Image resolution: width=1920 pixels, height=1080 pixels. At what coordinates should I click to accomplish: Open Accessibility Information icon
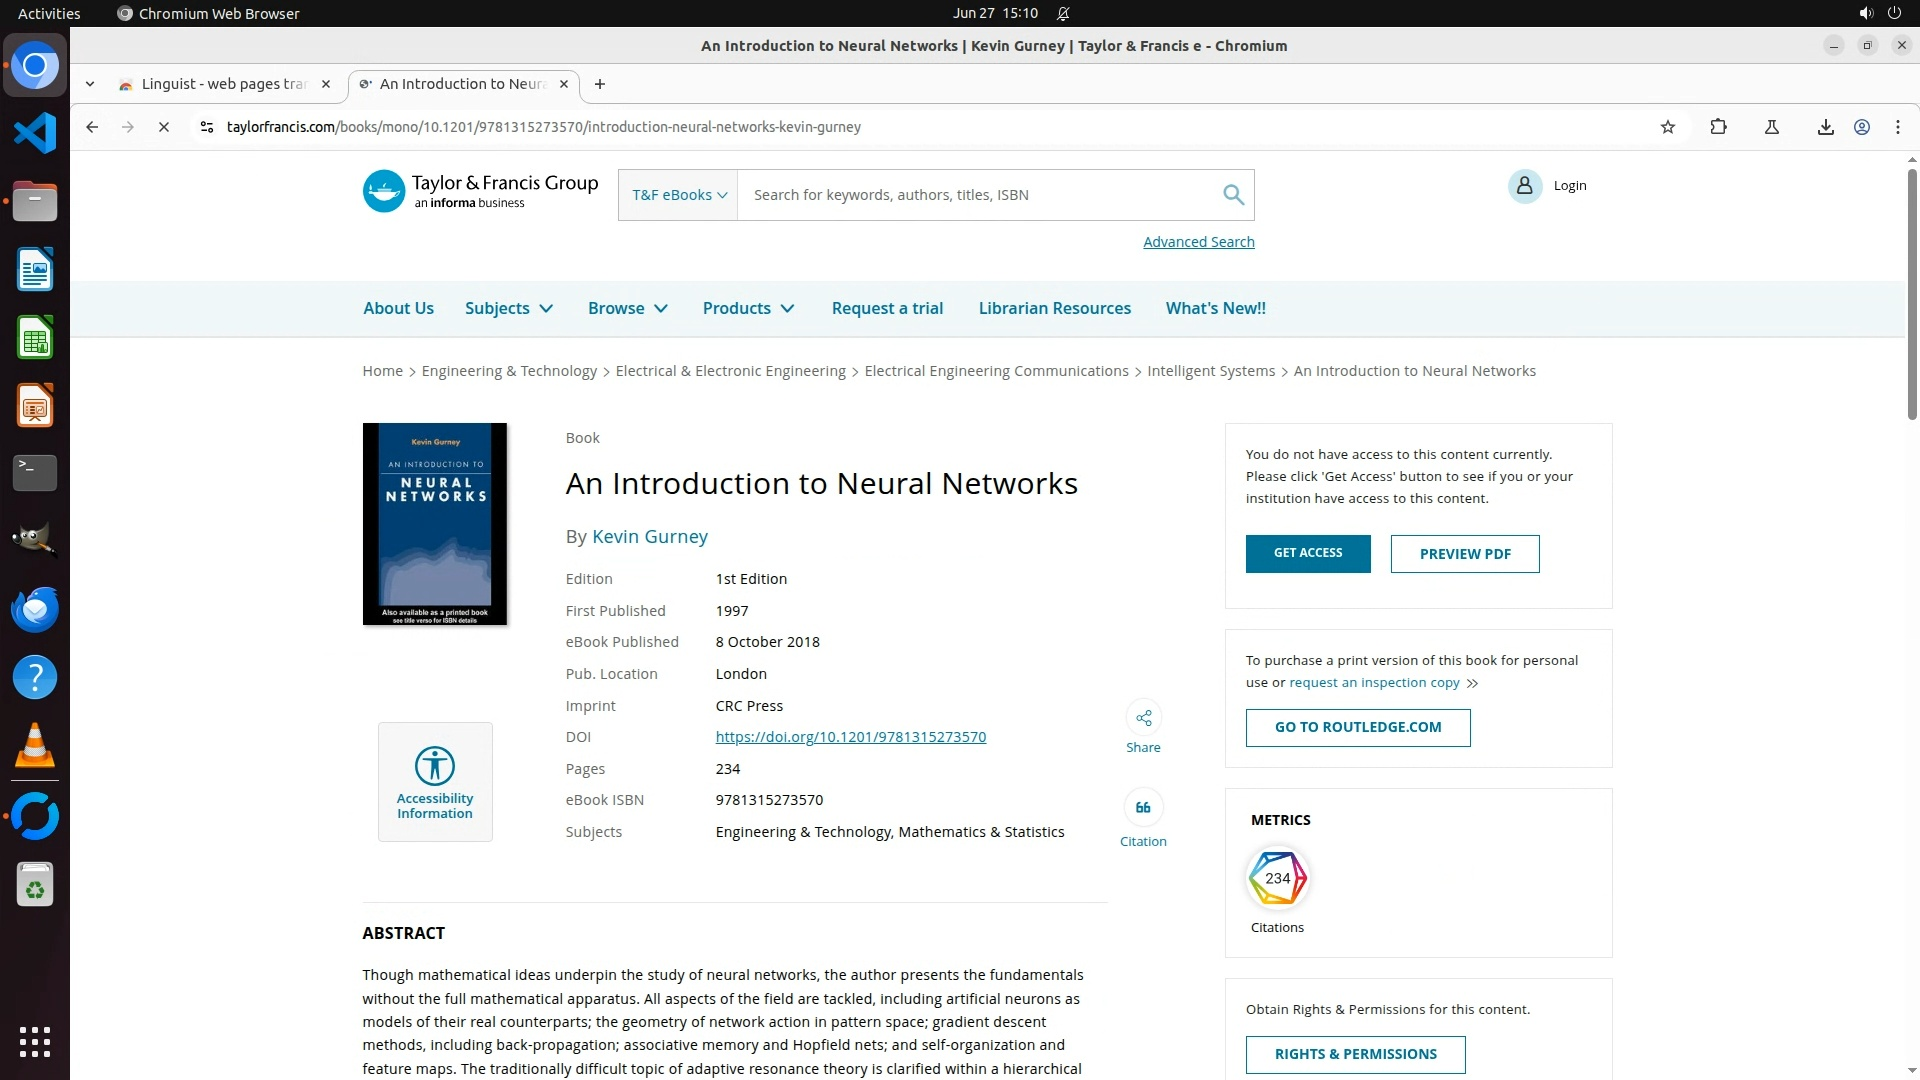(x=435, y=767)
